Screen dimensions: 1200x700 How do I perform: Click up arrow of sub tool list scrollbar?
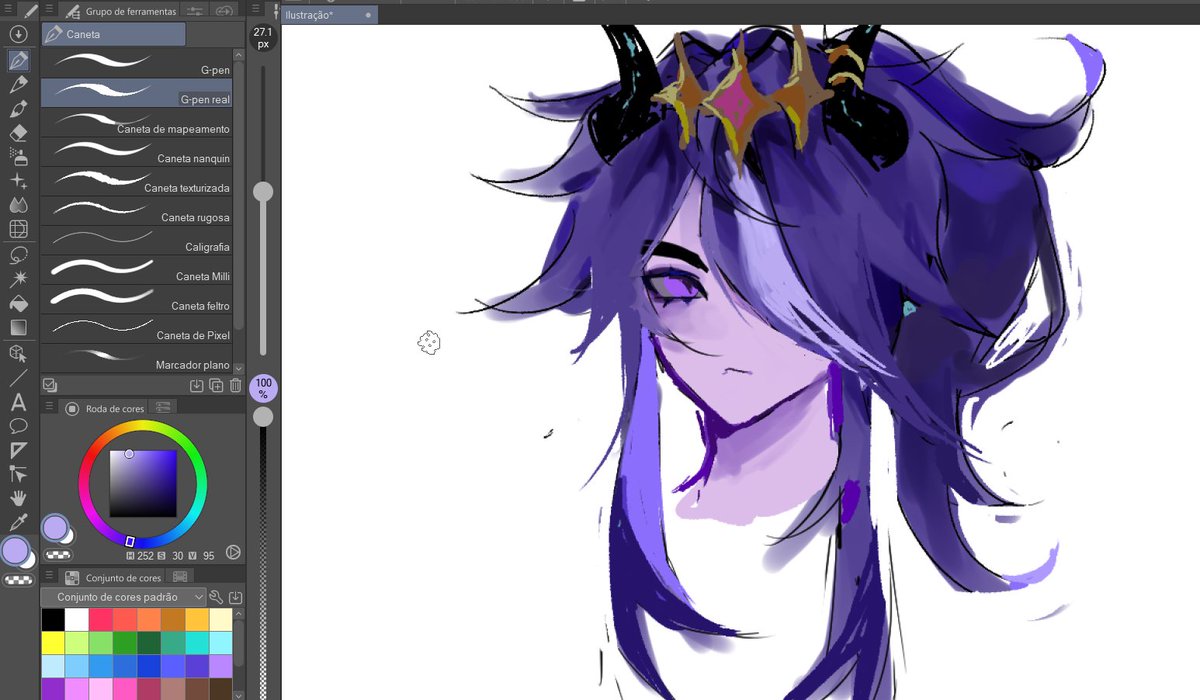pos(239,53)
